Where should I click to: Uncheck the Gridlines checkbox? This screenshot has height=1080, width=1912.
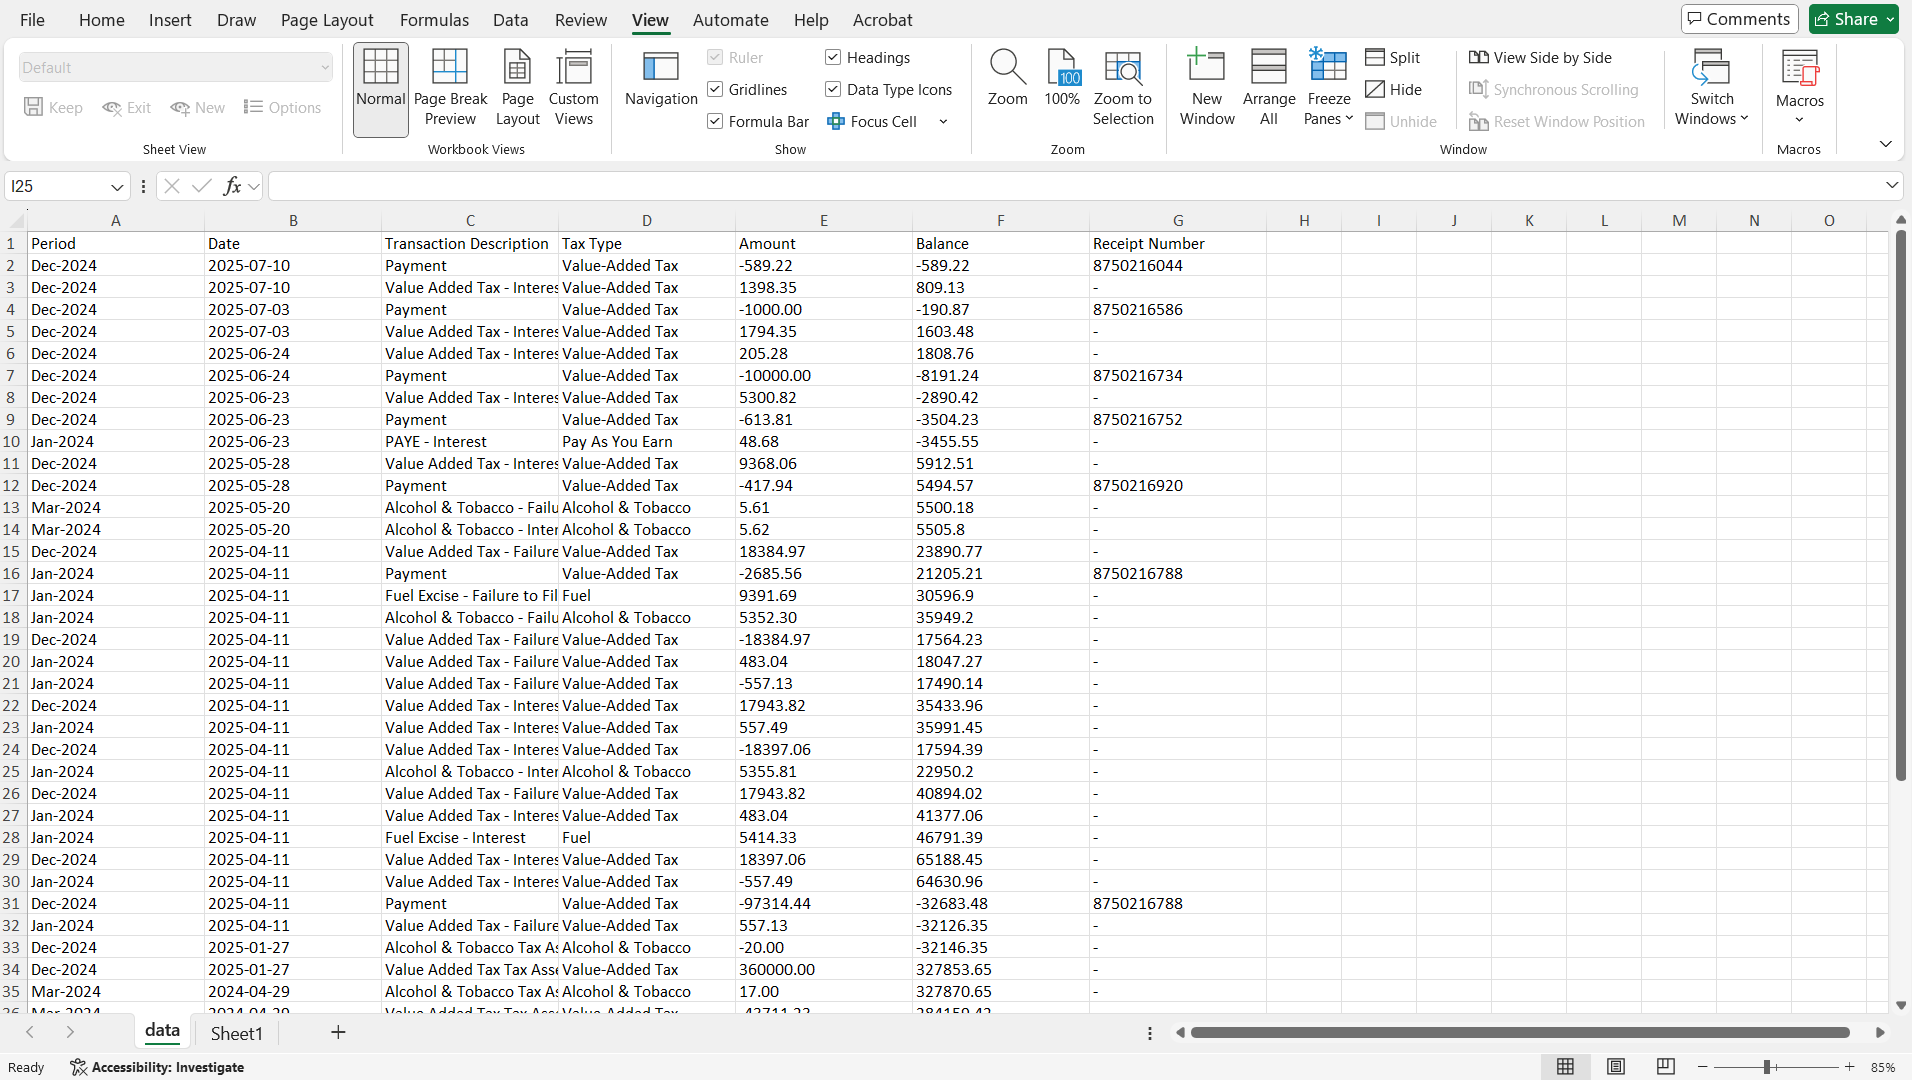[x=716, y=90]
